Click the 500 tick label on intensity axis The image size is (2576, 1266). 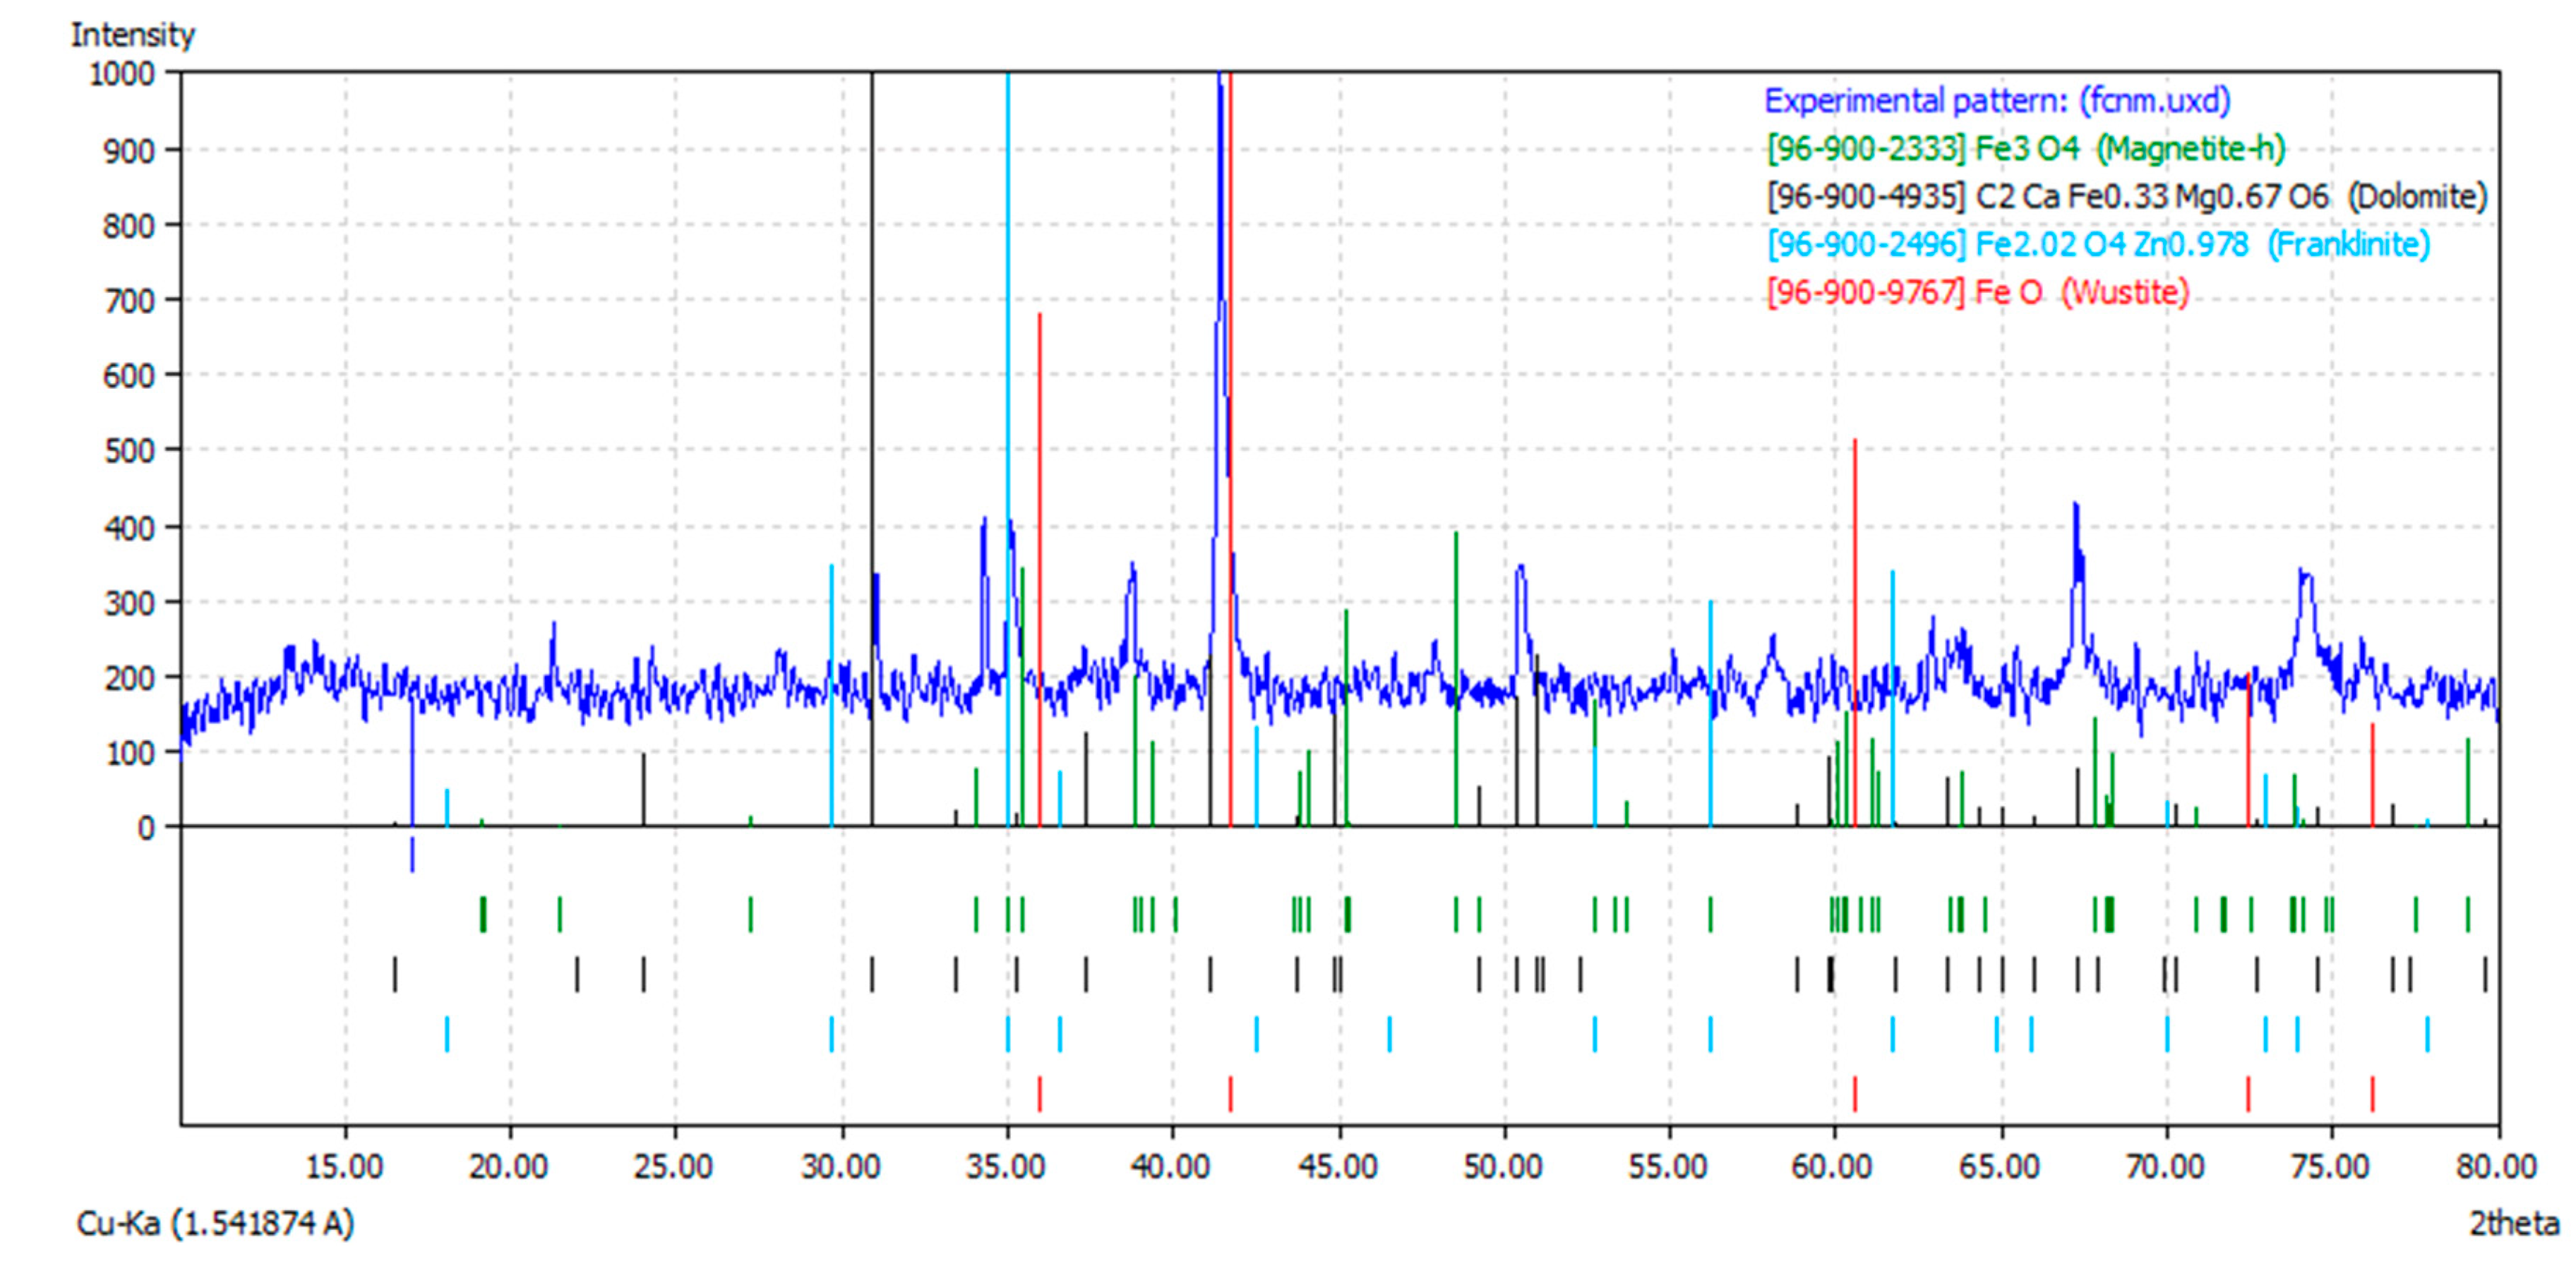[129, 451]
